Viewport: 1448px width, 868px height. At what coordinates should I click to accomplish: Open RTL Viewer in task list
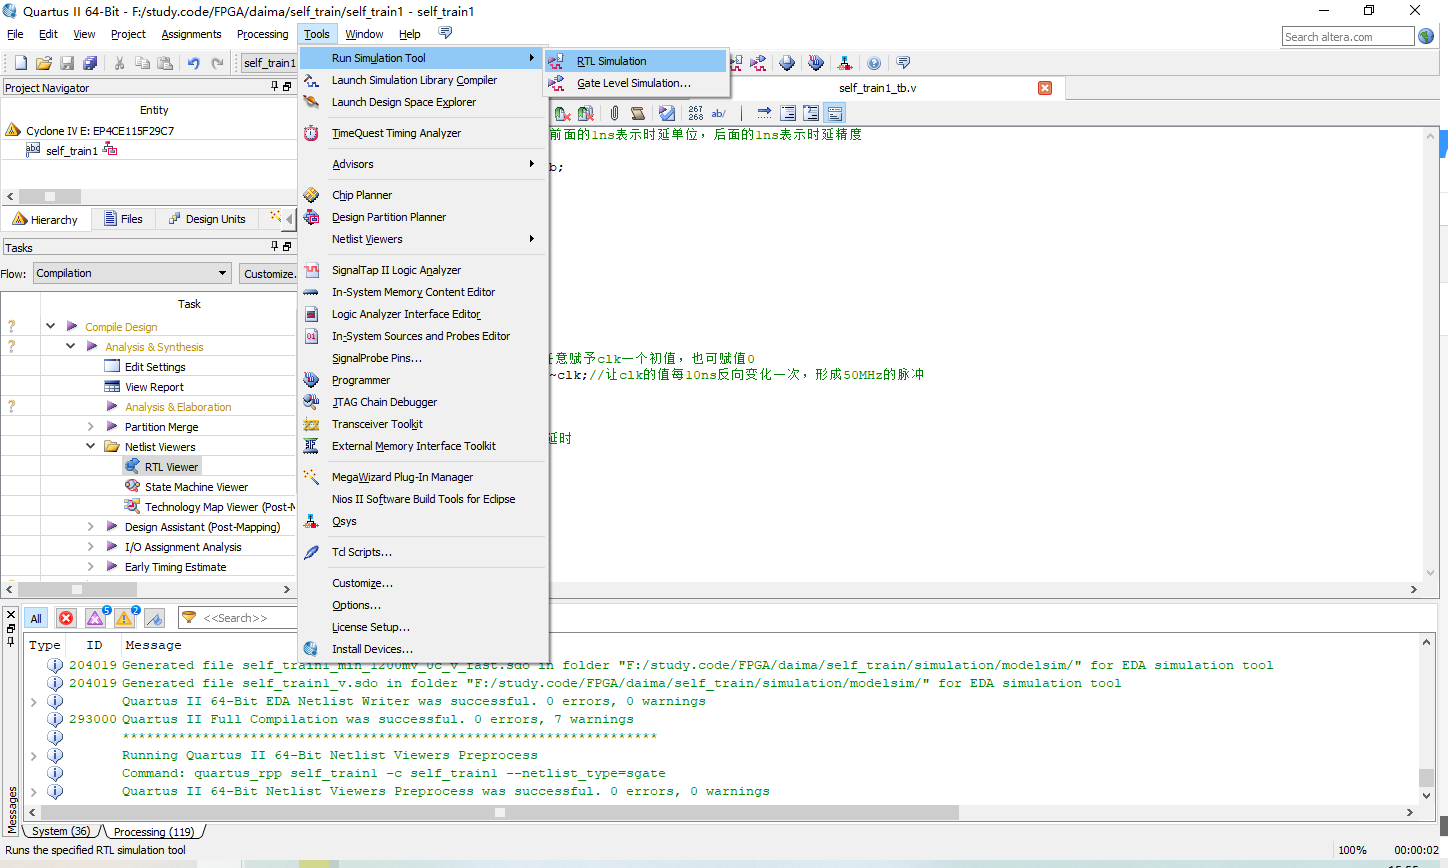161,466
